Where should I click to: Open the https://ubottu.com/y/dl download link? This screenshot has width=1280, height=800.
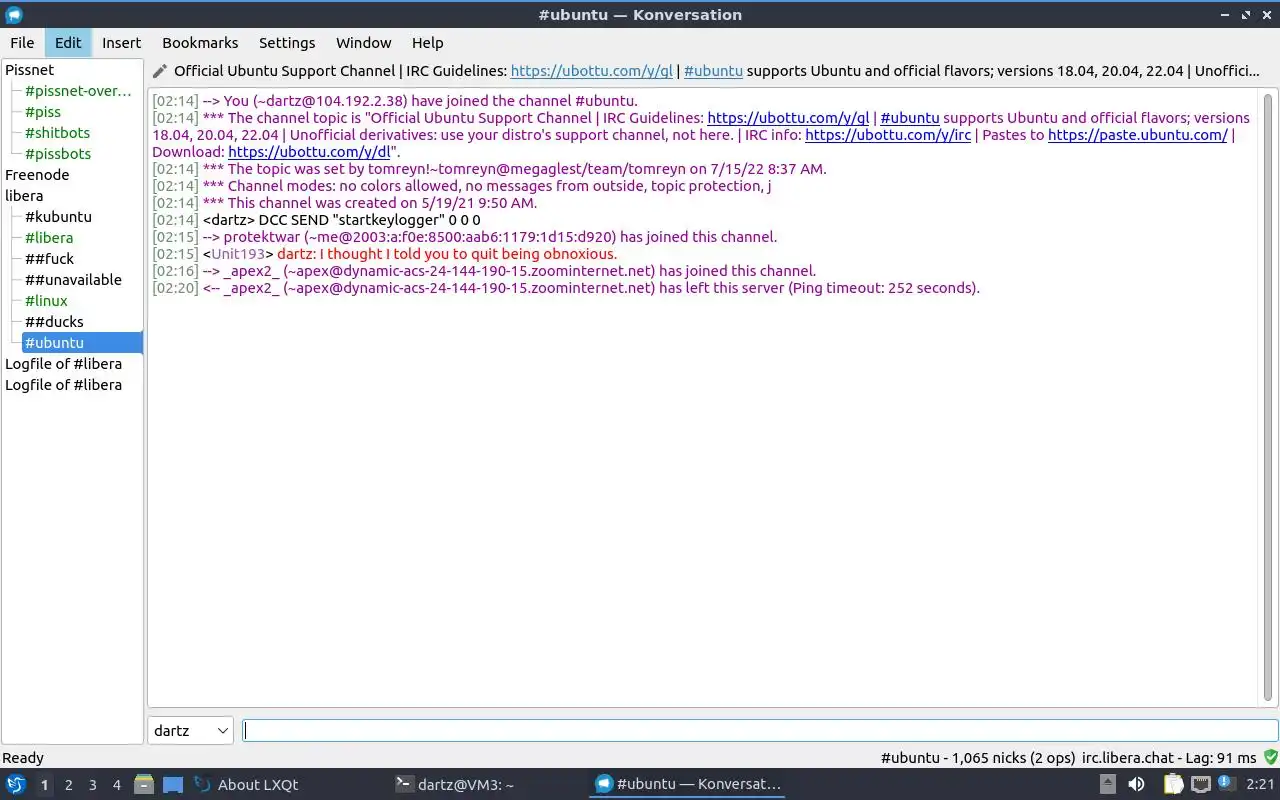click(309, 152)
